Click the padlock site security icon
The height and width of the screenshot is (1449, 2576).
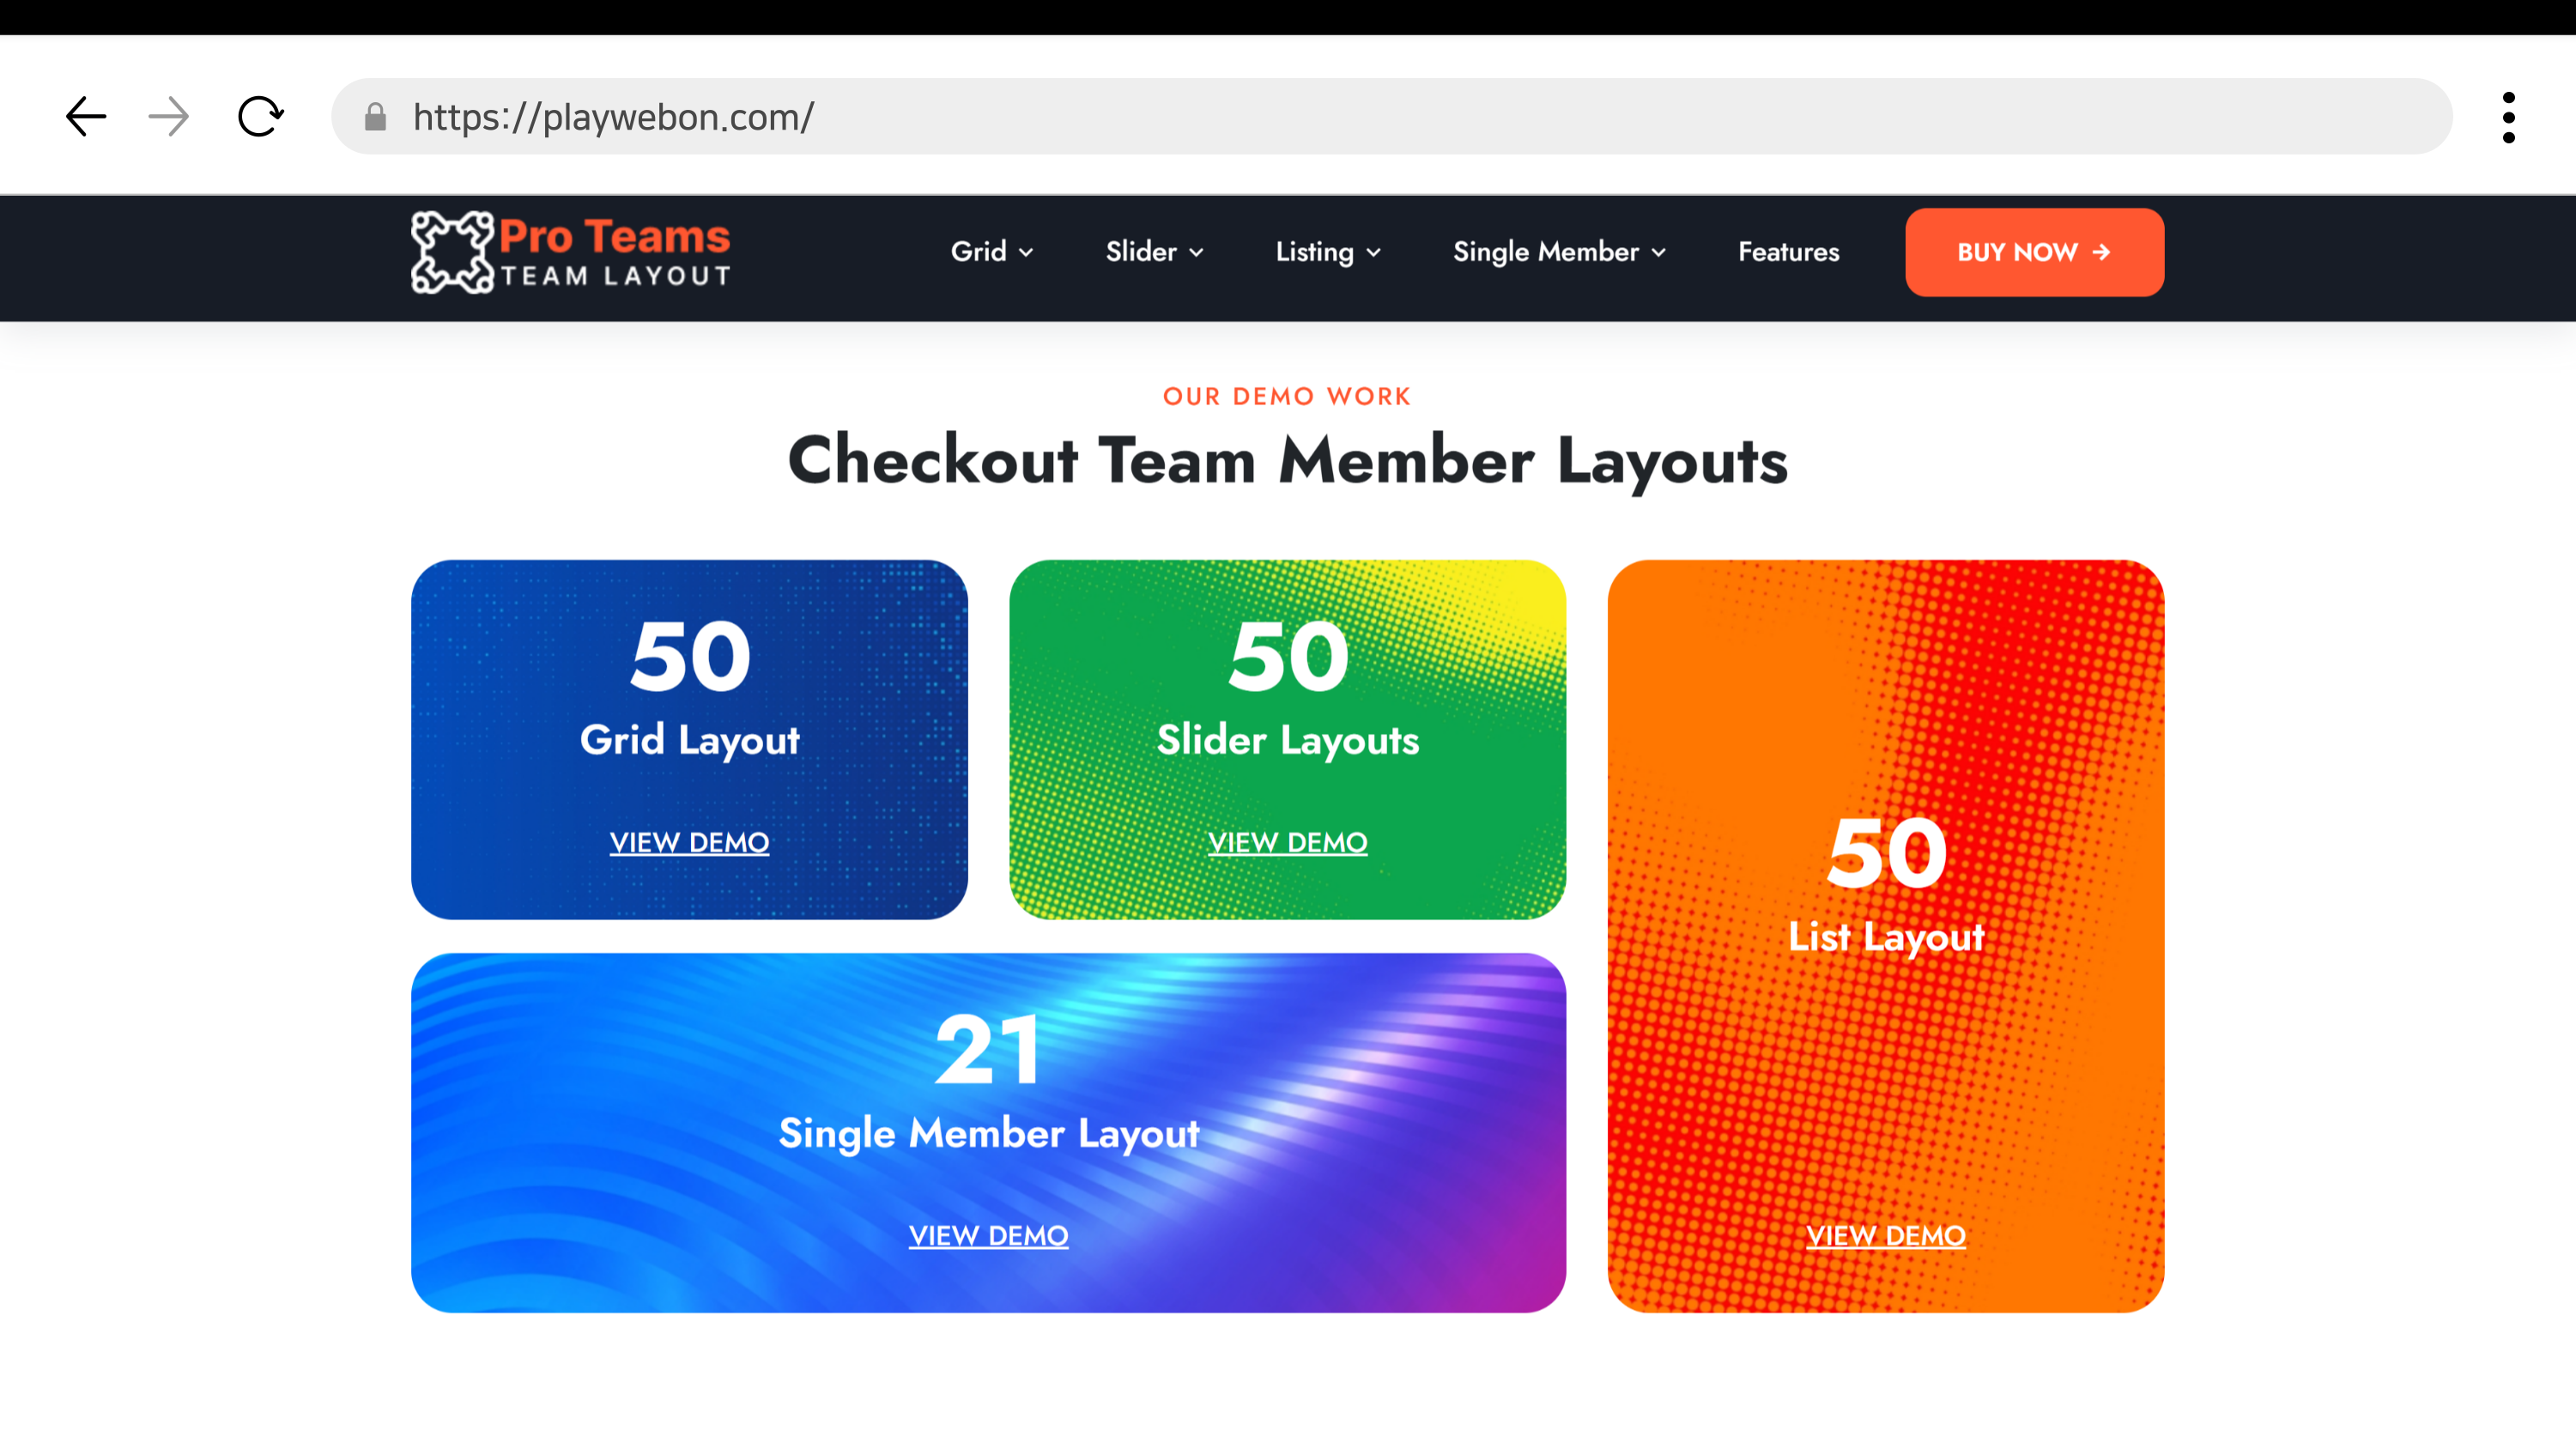375,118
